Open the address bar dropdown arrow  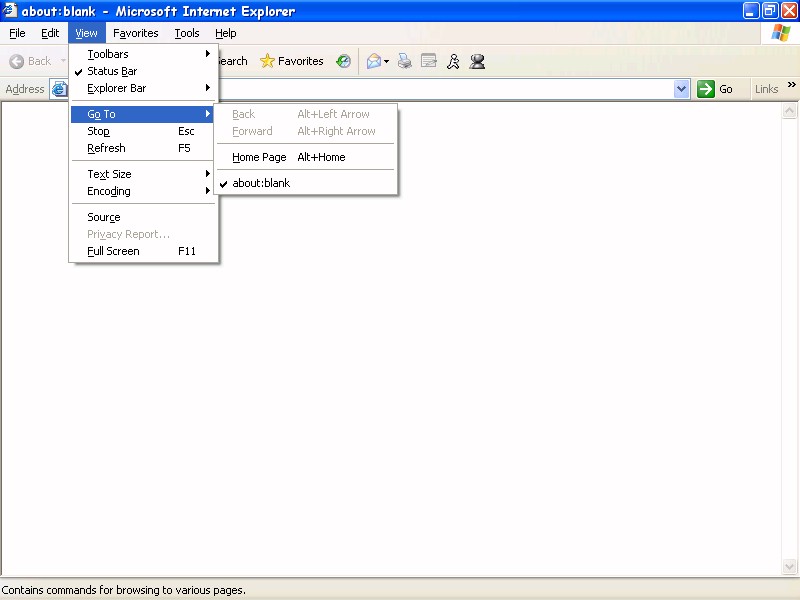682,89
